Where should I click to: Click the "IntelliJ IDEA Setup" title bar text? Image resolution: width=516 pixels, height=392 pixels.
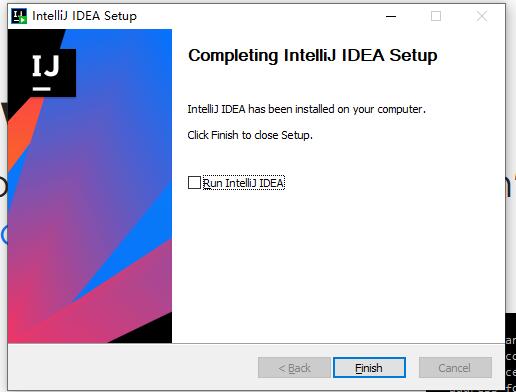point(84,16)
